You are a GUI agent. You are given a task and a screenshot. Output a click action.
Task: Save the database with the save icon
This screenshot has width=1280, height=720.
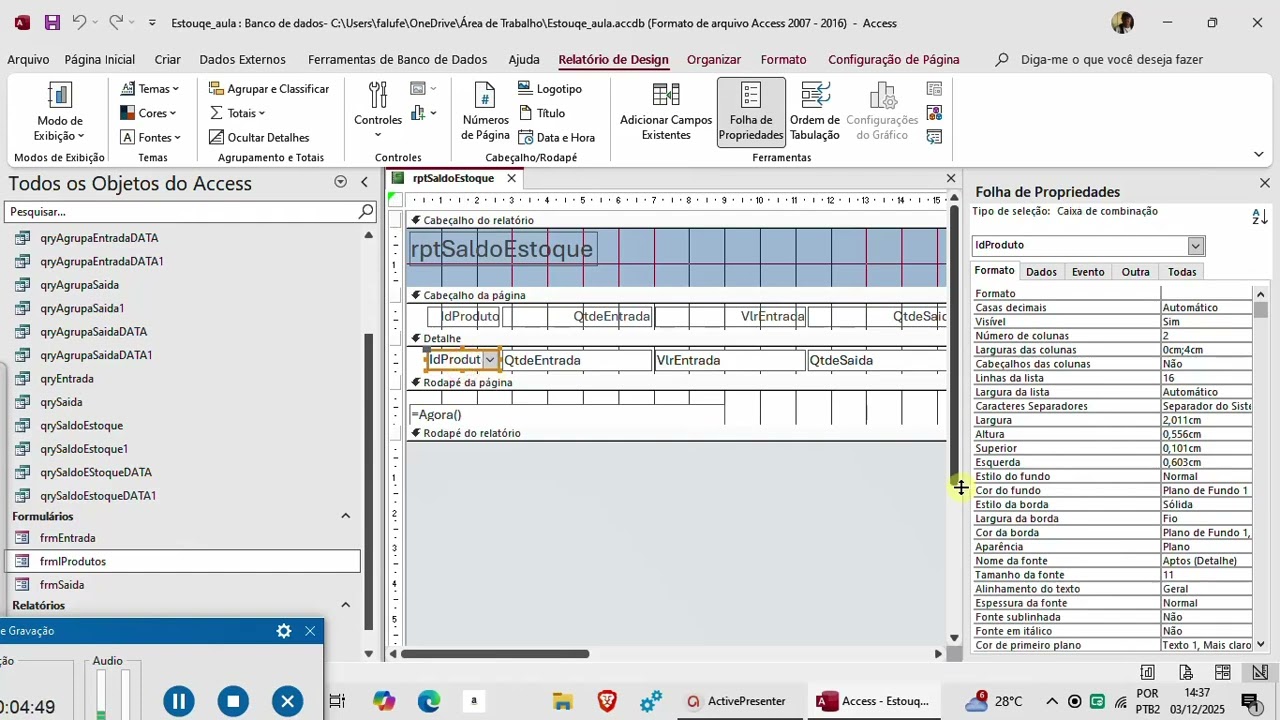tap(52, 22)
